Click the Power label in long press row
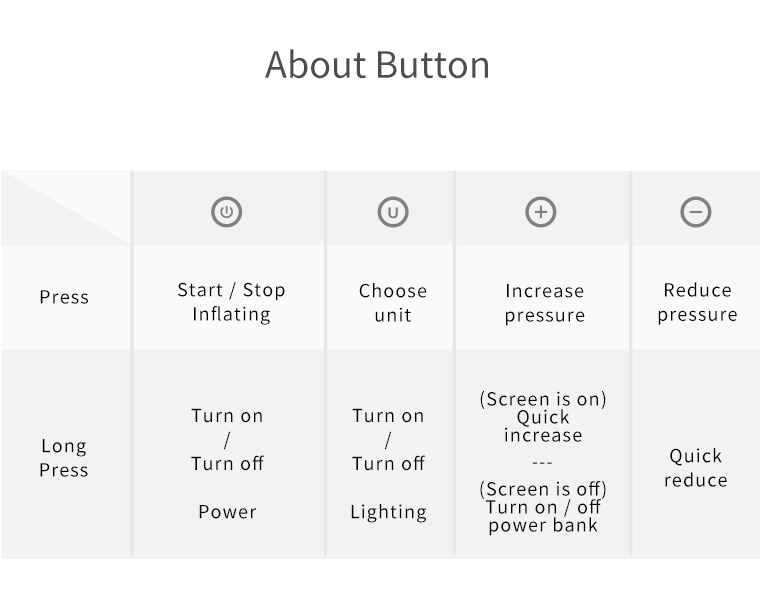This screenshot has height=610, width=760. (227, 512)
